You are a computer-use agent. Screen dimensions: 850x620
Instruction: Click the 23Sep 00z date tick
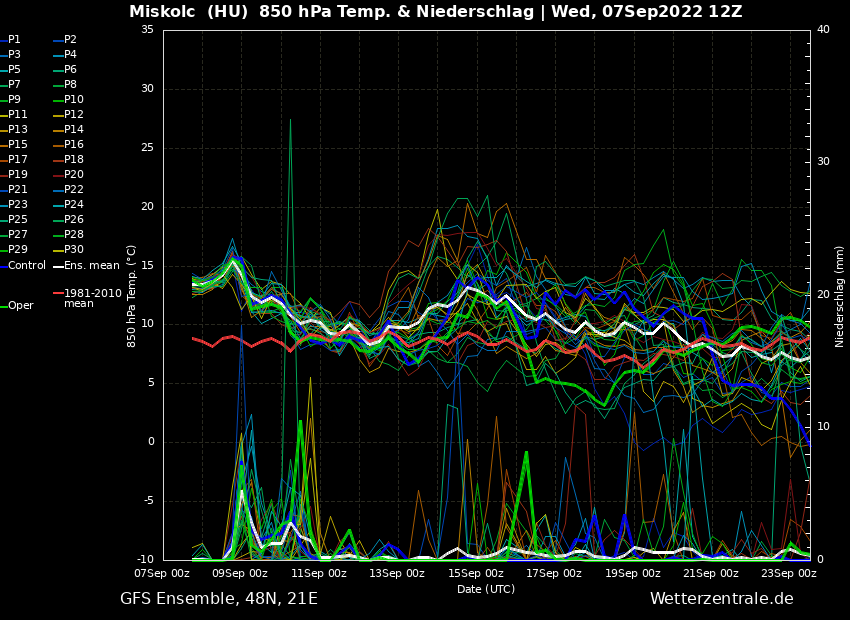789,574
